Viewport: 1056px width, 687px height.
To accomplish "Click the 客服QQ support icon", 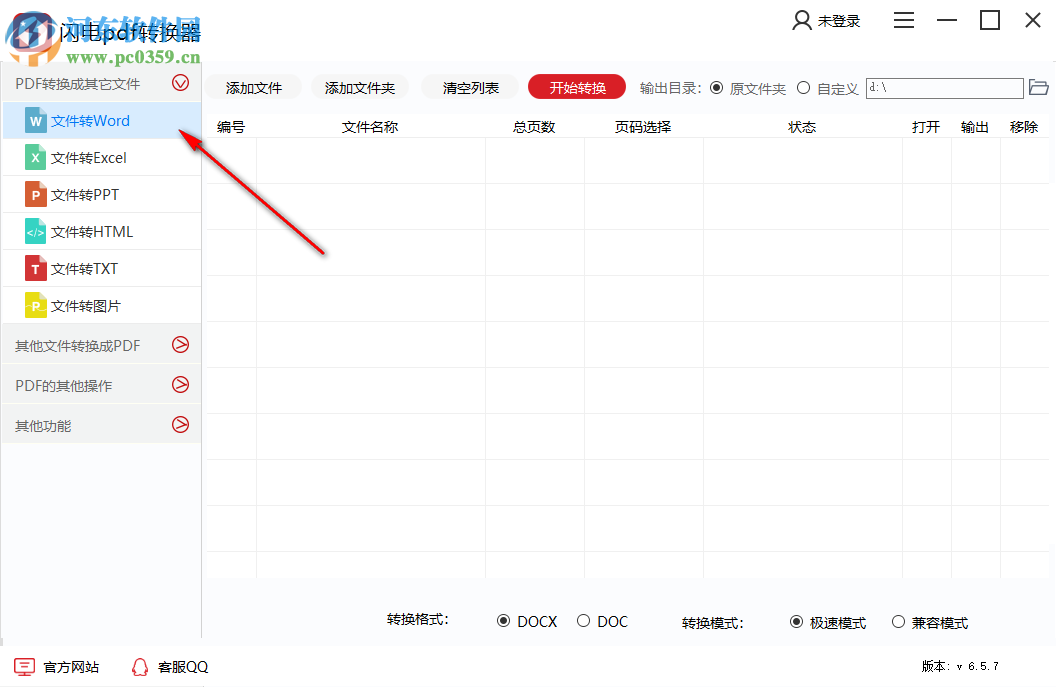I will [140, 666].
